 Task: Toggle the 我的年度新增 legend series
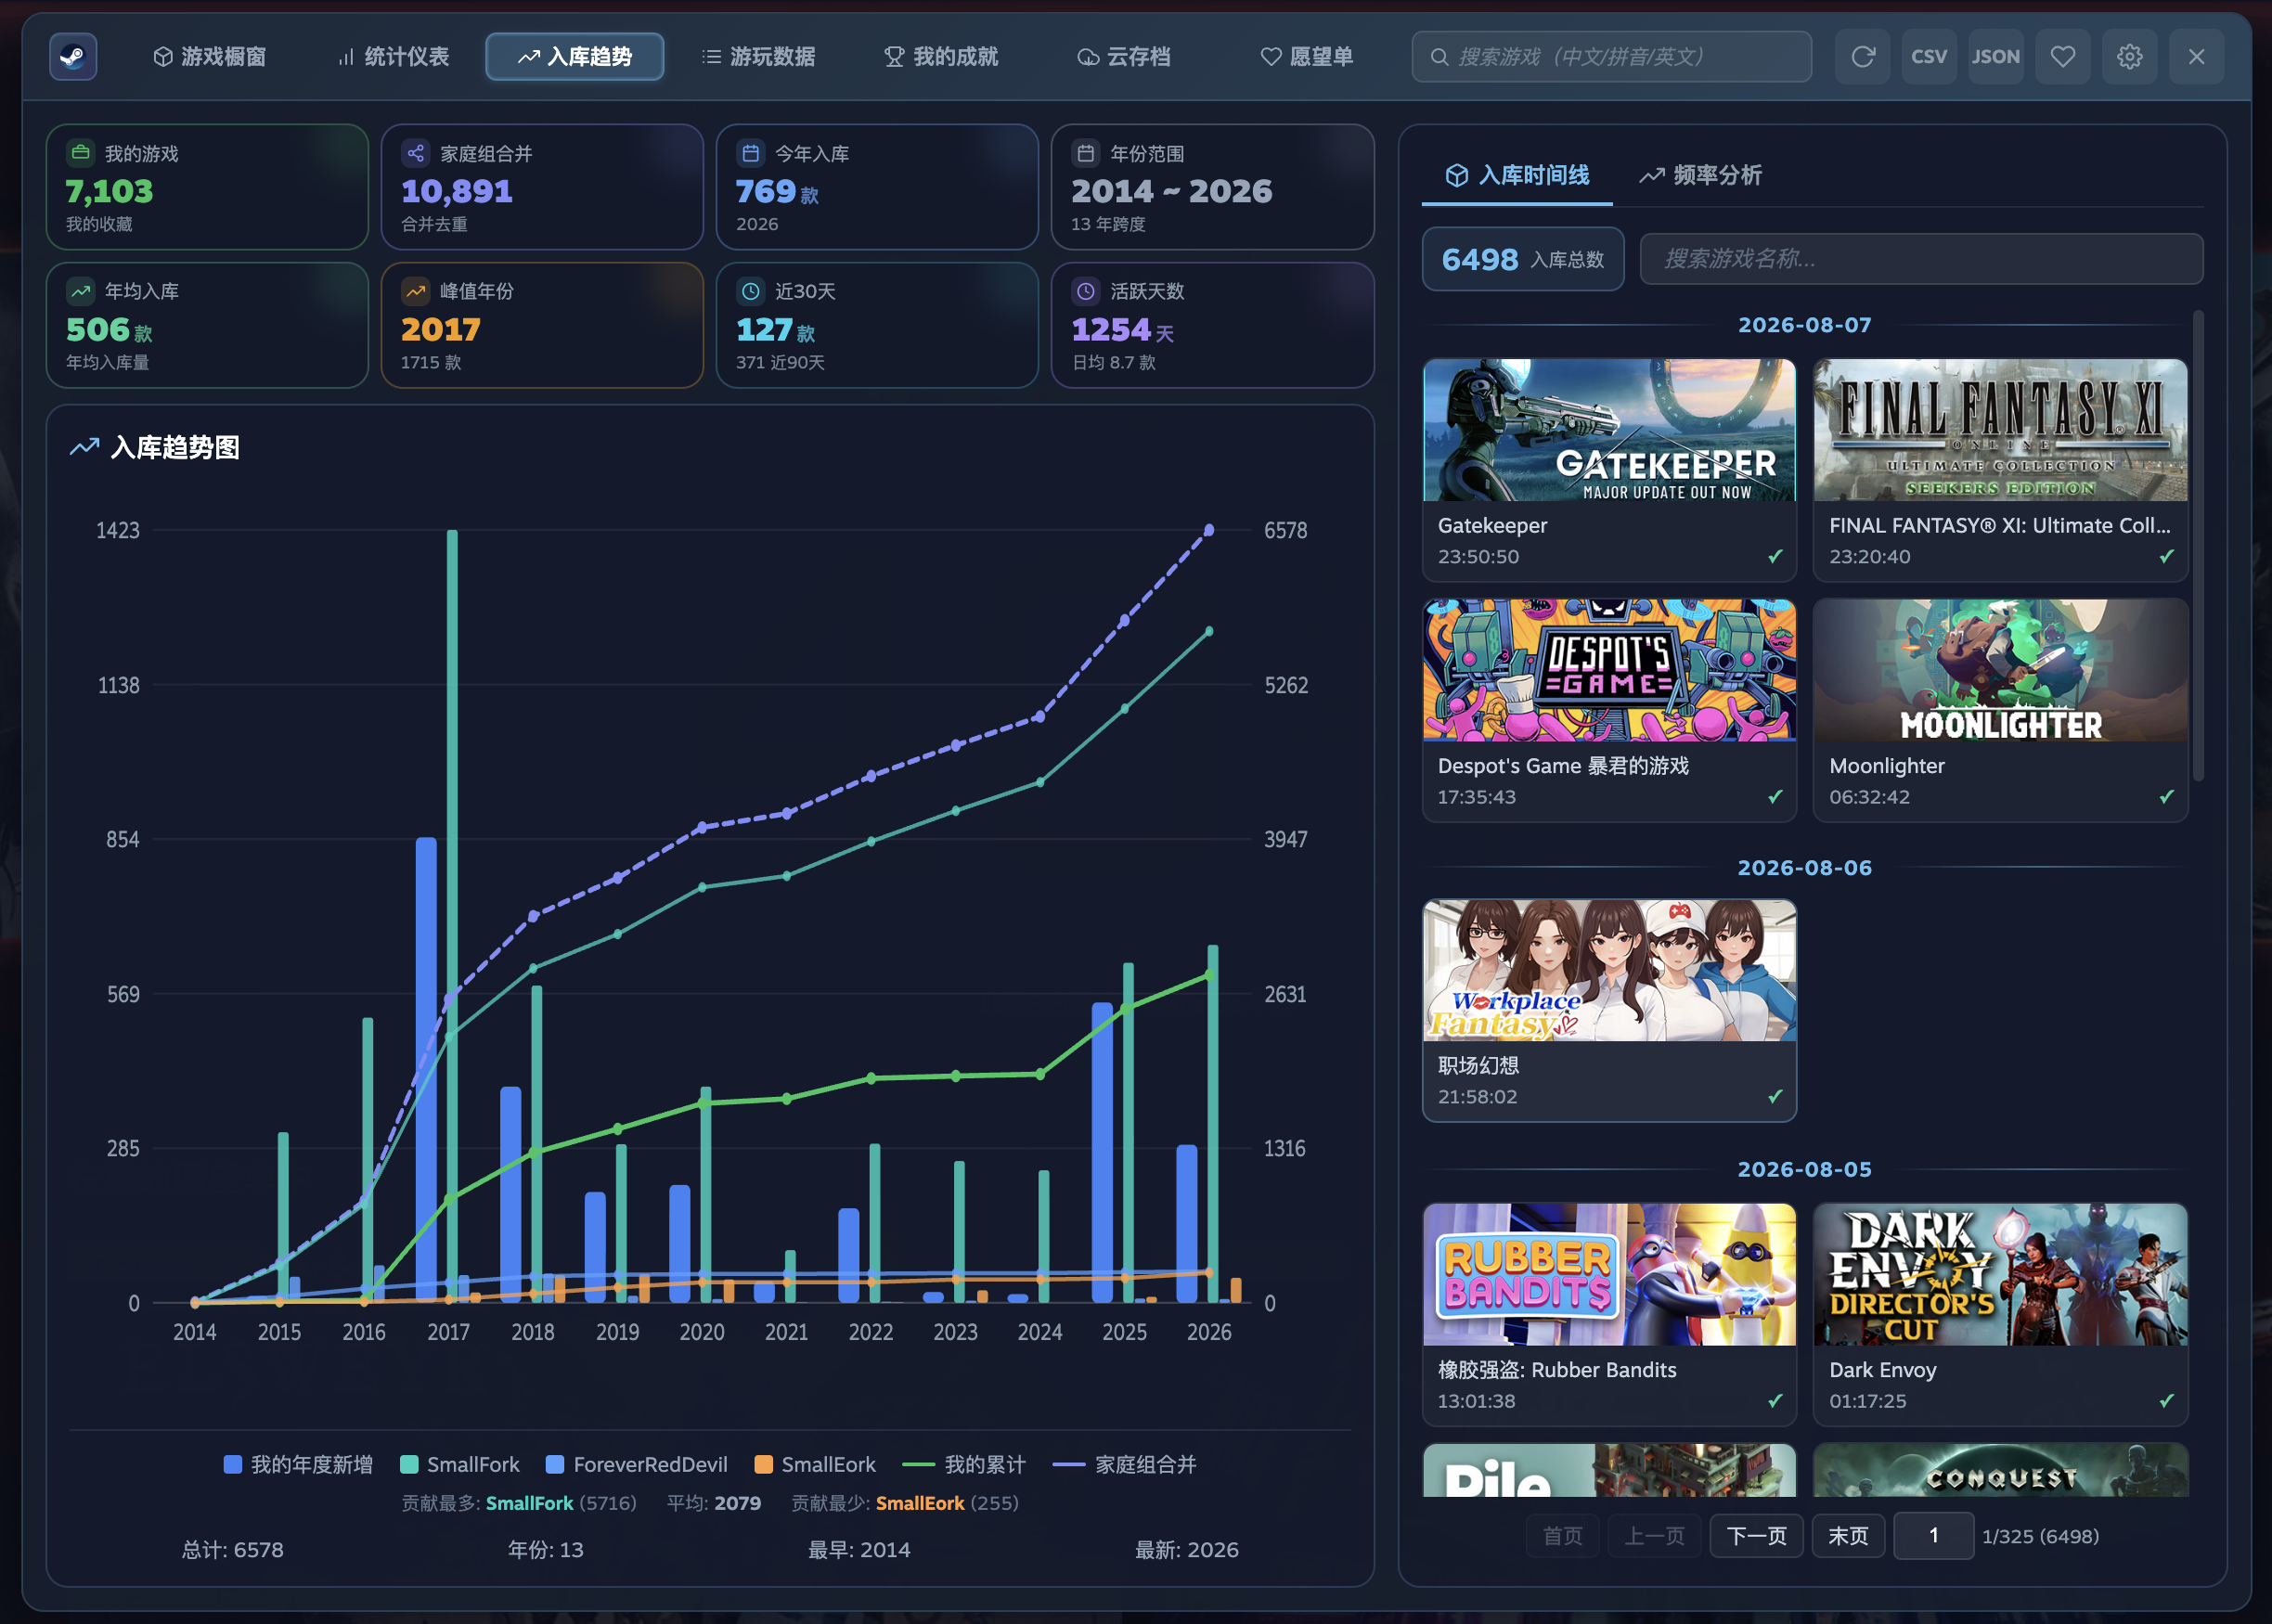pos(298,1465)
